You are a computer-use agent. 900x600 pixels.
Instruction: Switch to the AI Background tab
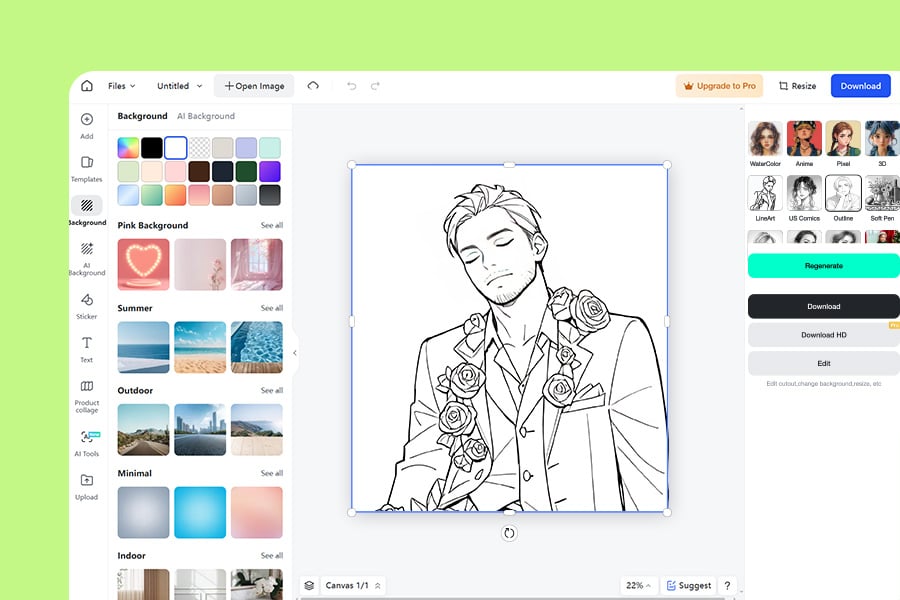pos(206,116)
